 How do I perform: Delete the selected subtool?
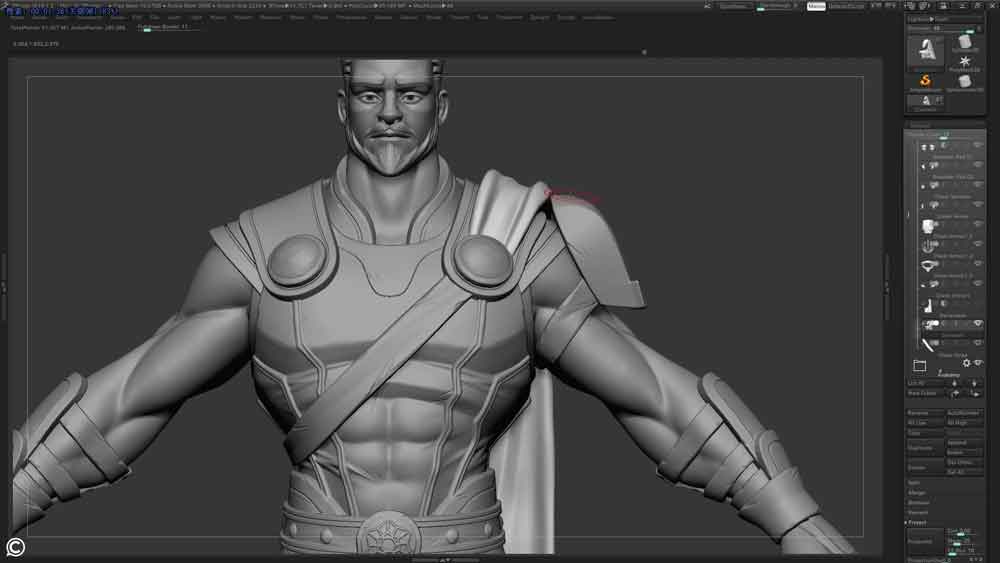tap(925, 467)
